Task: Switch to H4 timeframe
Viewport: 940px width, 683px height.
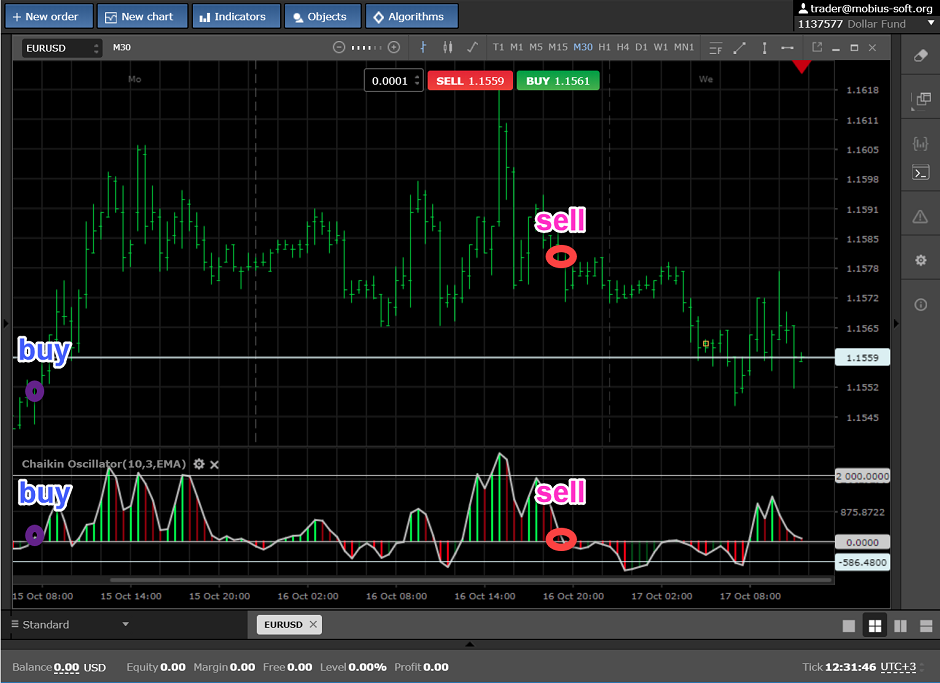Action: pyautogui.click(x=623, y=47)
